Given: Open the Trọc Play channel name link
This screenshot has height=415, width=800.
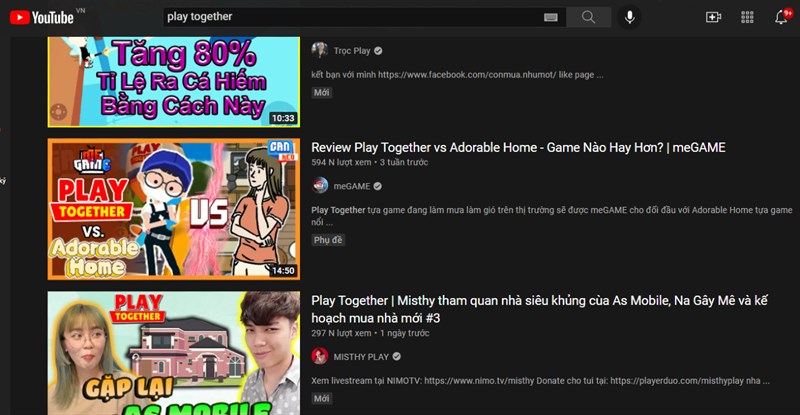Looking at the screenshot, I should (x=352, y=51).
